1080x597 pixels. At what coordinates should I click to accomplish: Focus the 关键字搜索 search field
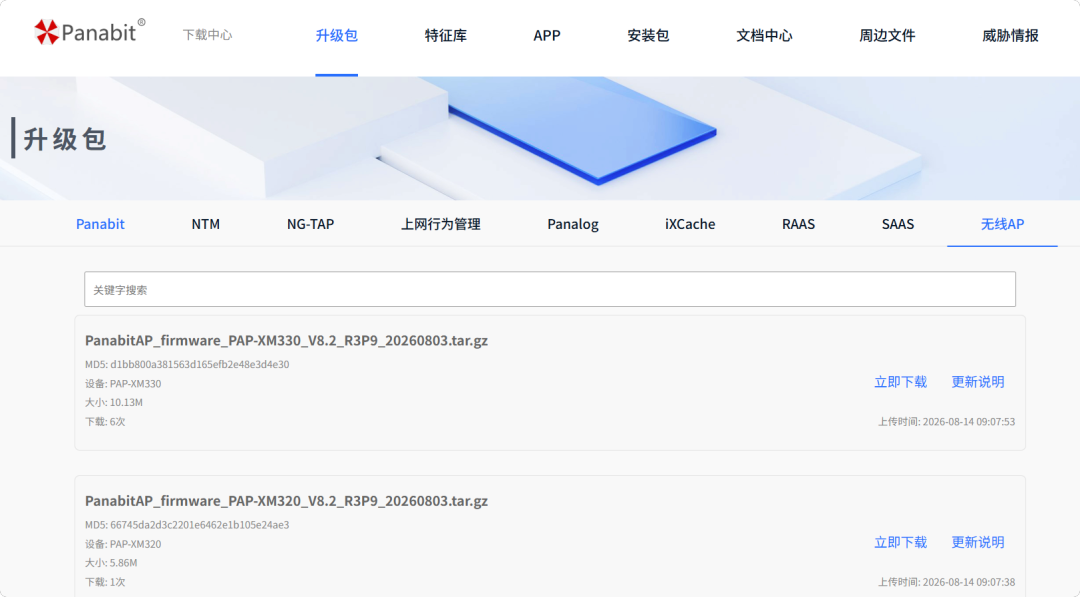550,289
